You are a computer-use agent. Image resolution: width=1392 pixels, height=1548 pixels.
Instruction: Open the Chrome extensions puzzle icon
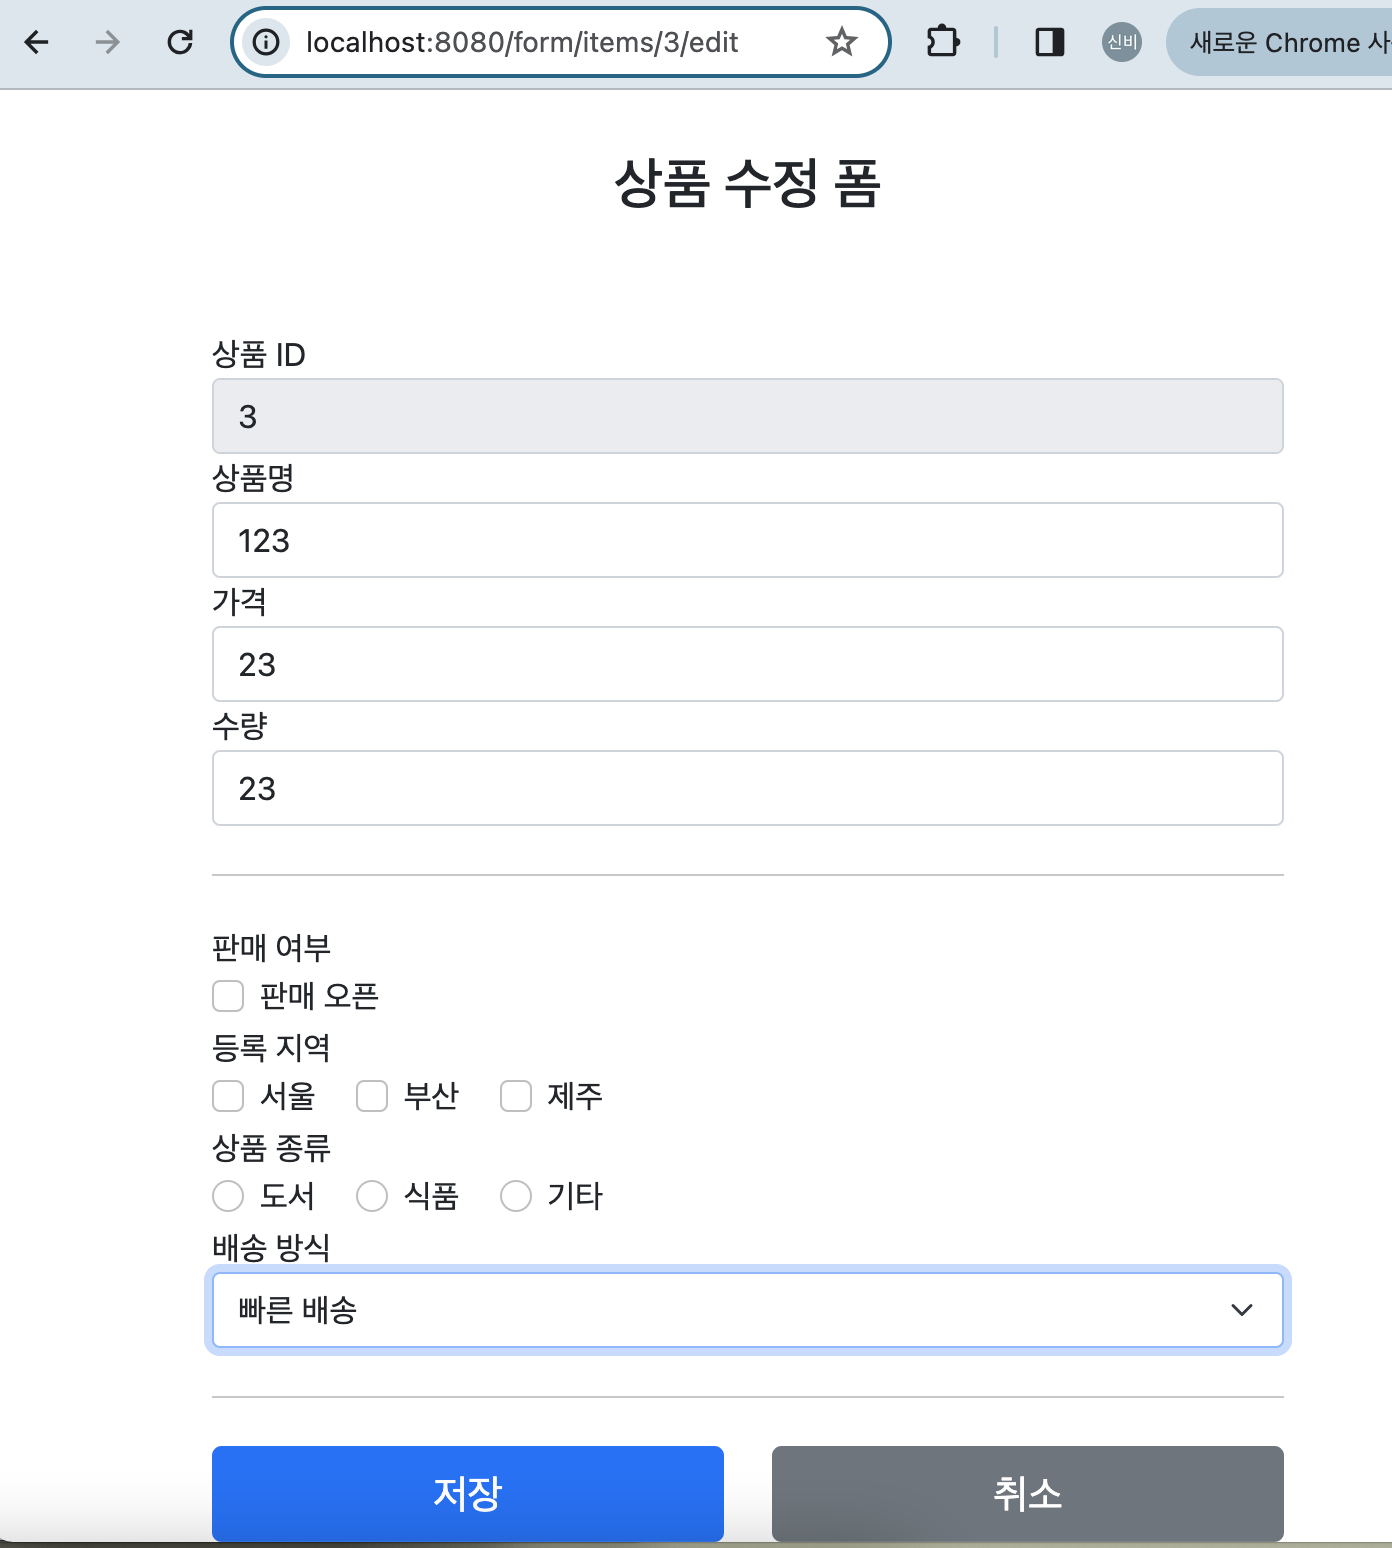[x=943, y=42]
